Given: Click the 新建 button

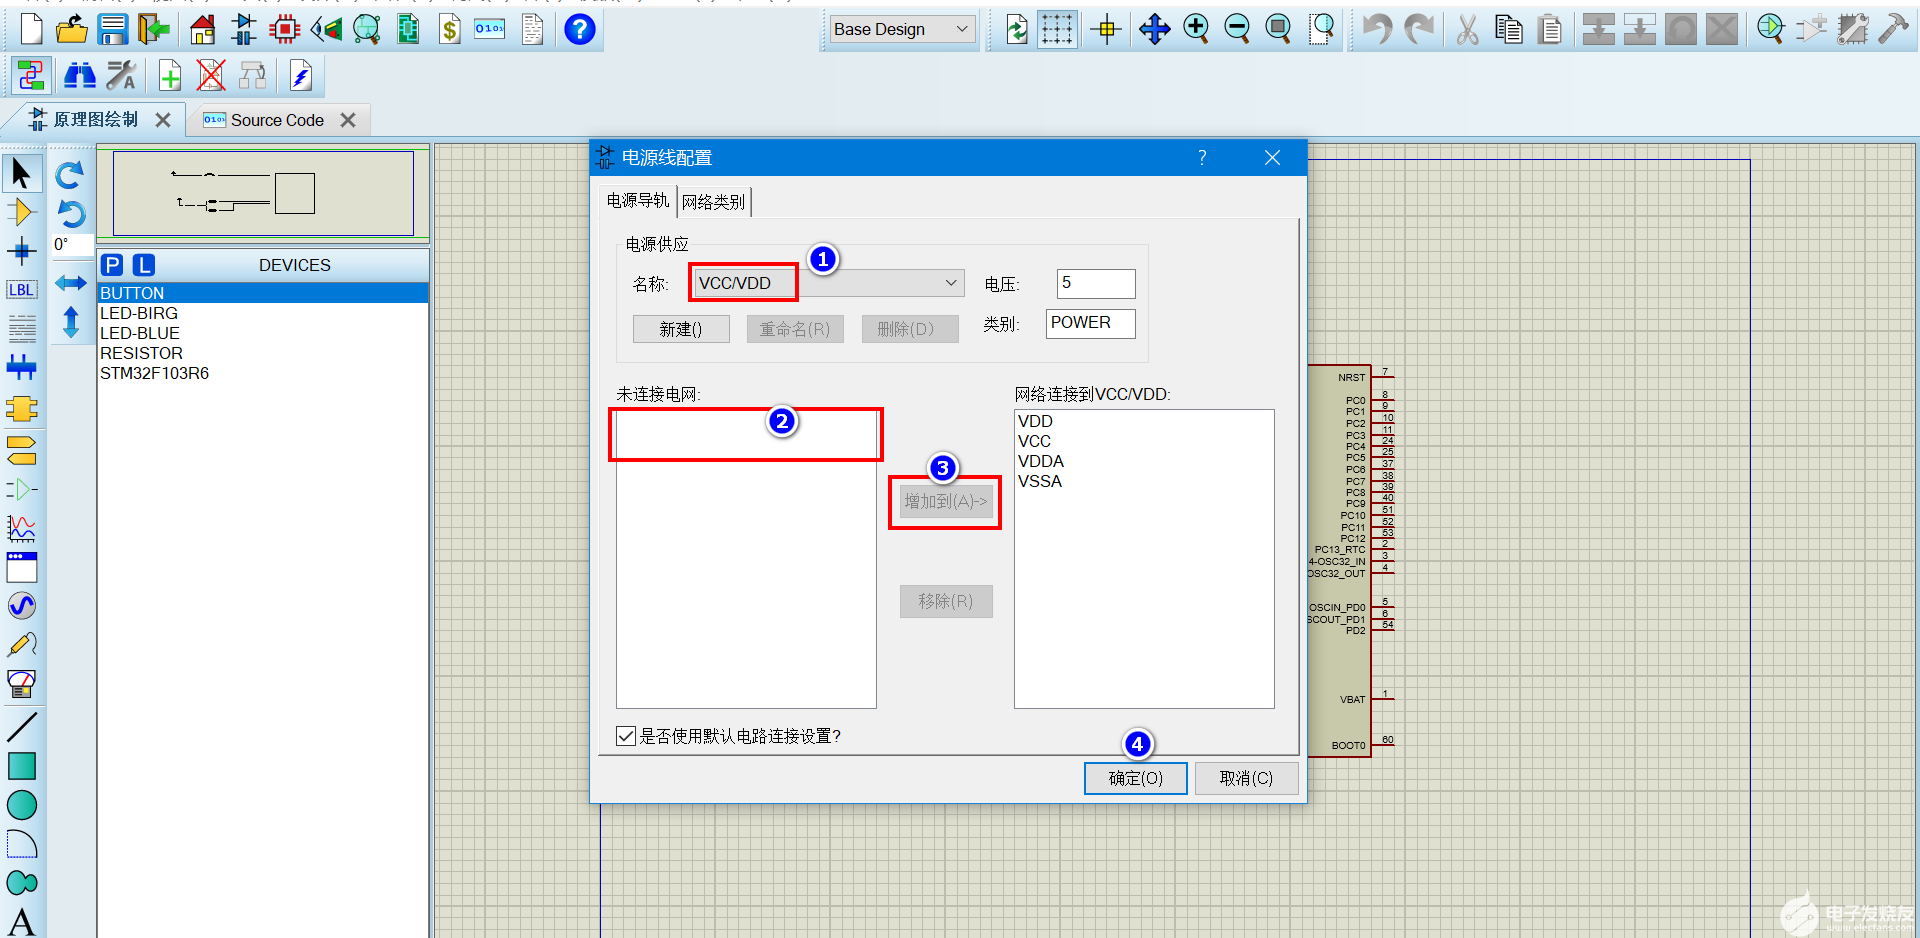Looking at the screenshot, I should click(x=681, y=329).
